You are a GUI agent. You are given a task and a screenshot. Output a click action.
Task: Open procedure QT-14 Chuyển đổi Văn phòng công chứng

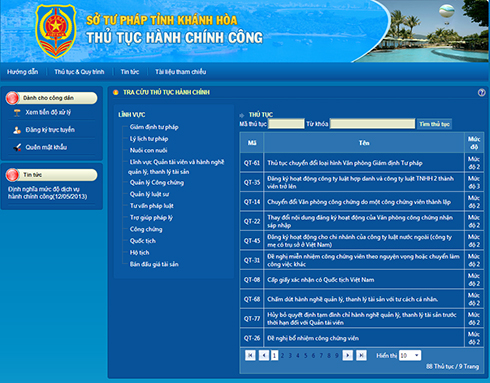click(x=359, y=202)
